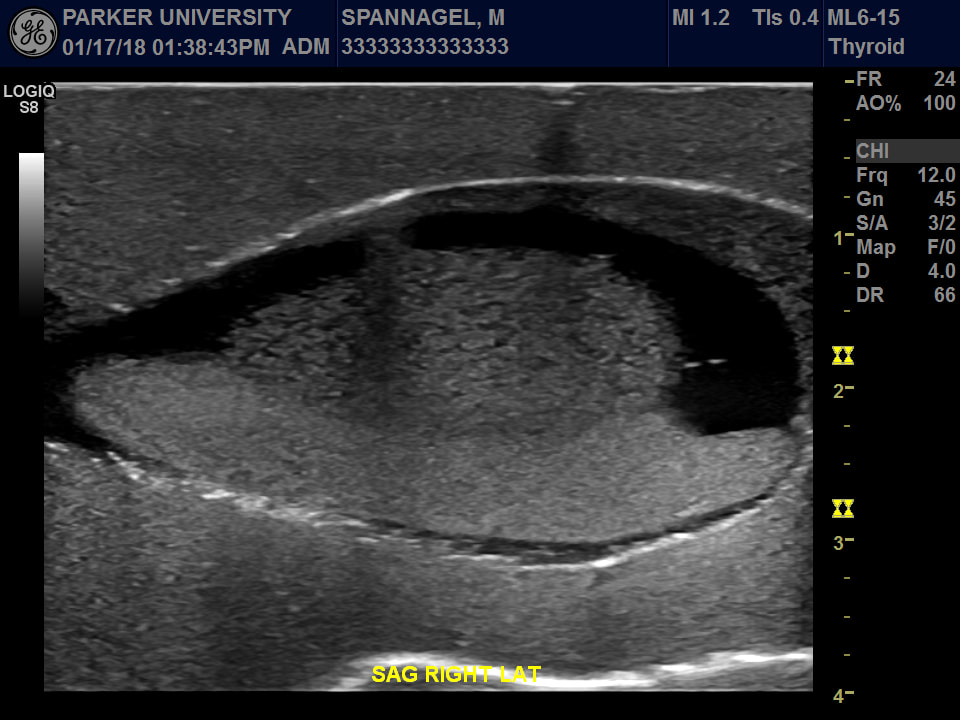Click the Thyroid preset label
The height and width of the screenshot is (720, 960).
866,47
